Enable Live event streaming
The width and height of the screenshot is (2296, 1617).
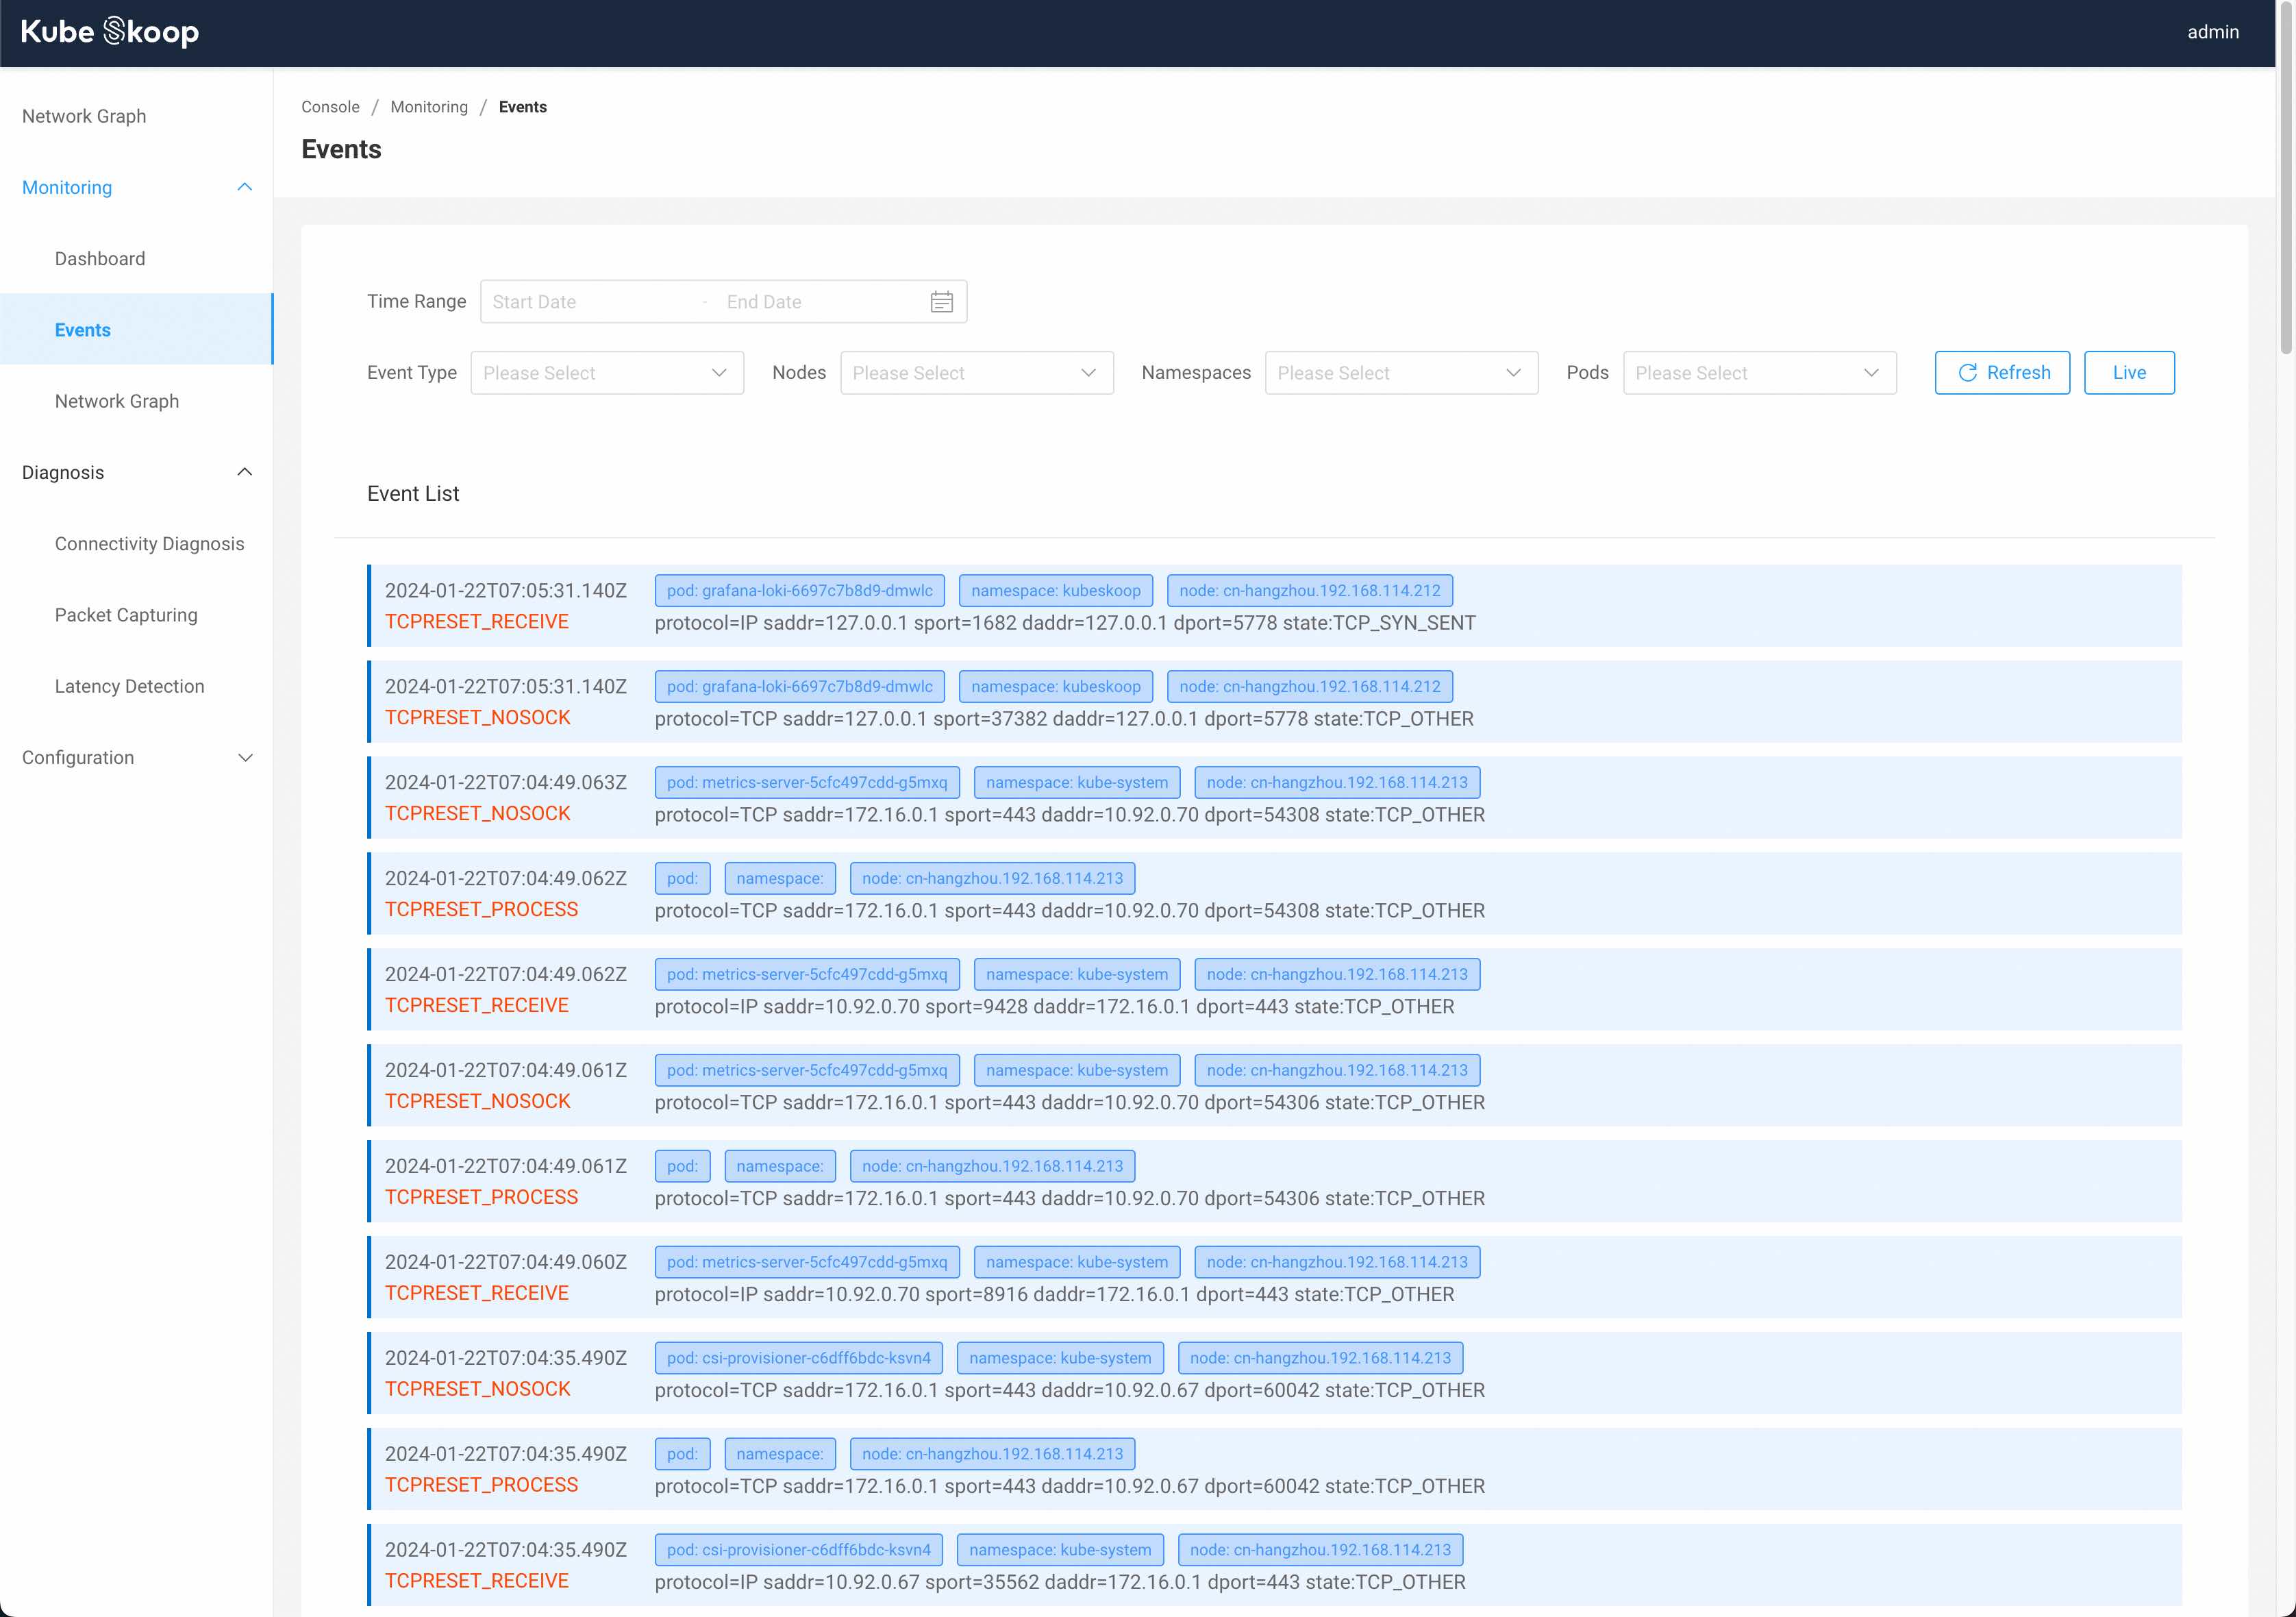pos(2128,373)
